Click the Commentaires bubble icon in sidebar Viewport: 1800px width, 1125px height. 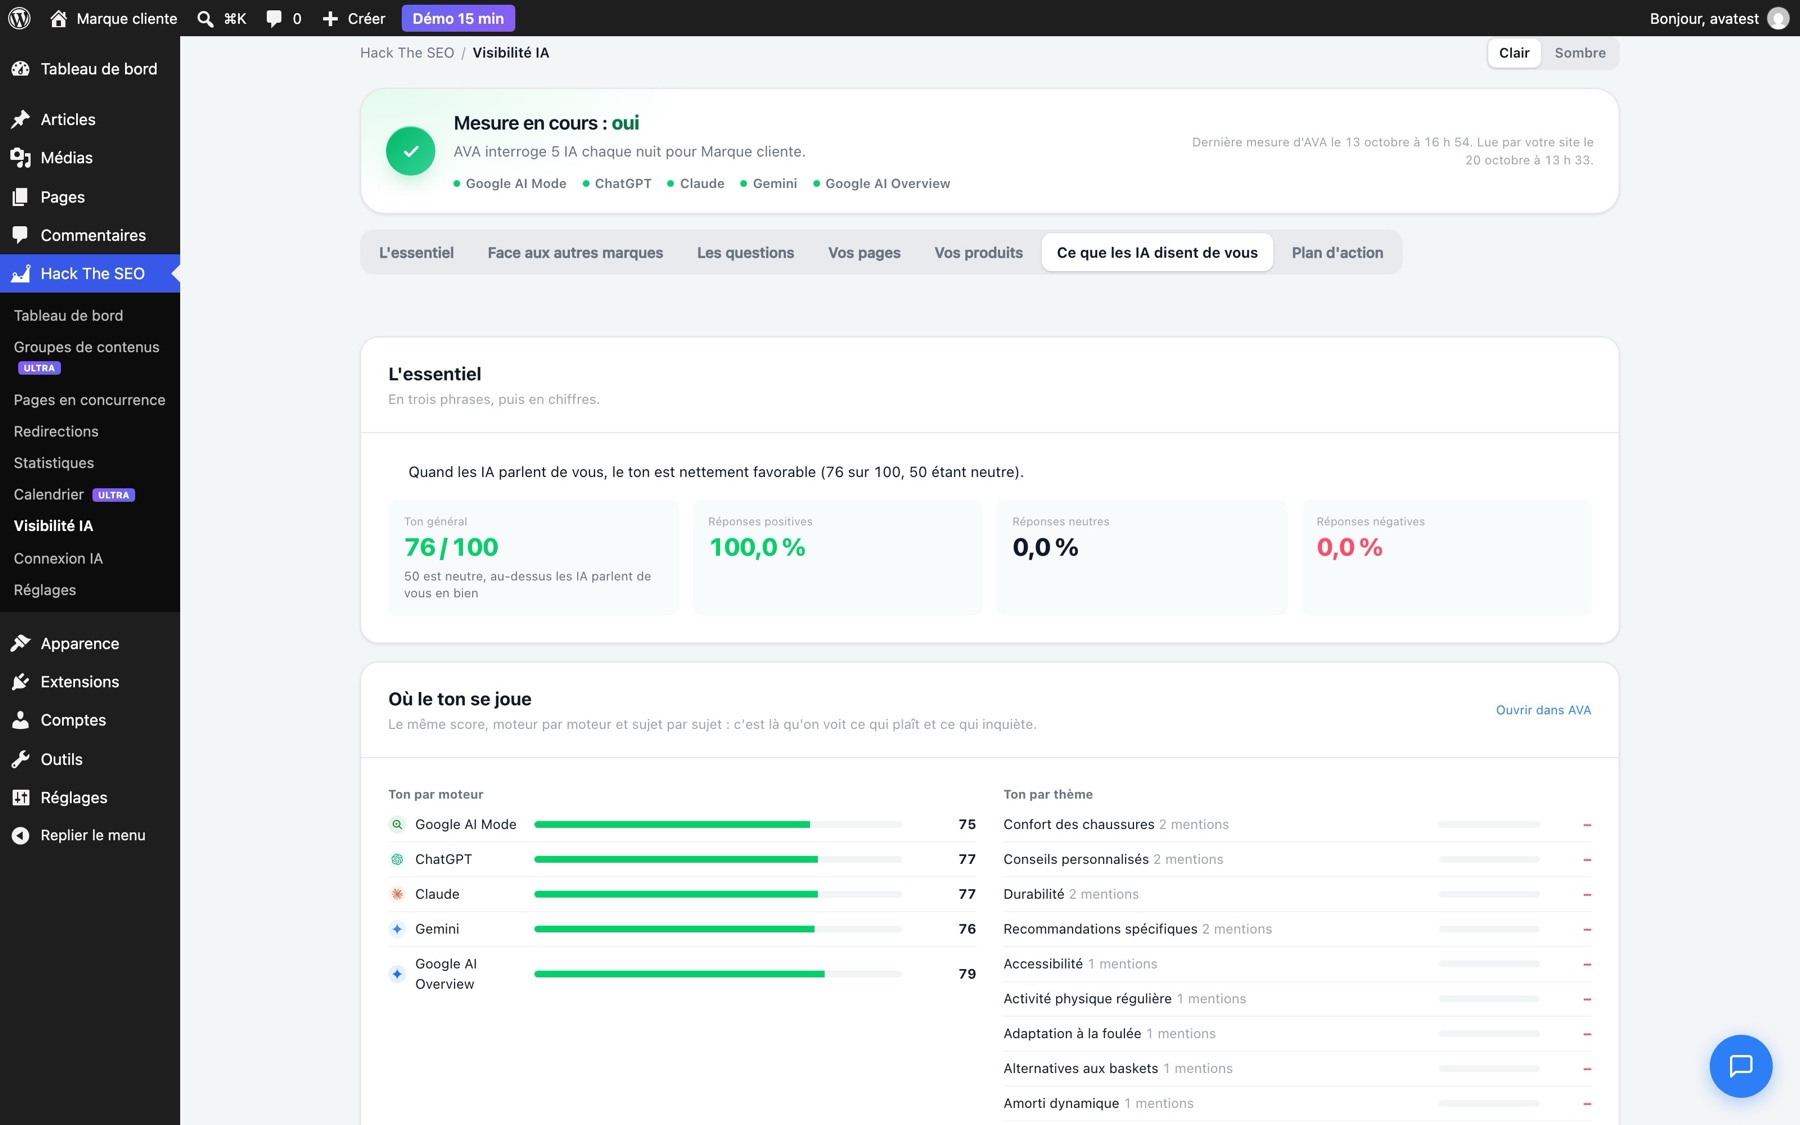(x=20, y=235)
